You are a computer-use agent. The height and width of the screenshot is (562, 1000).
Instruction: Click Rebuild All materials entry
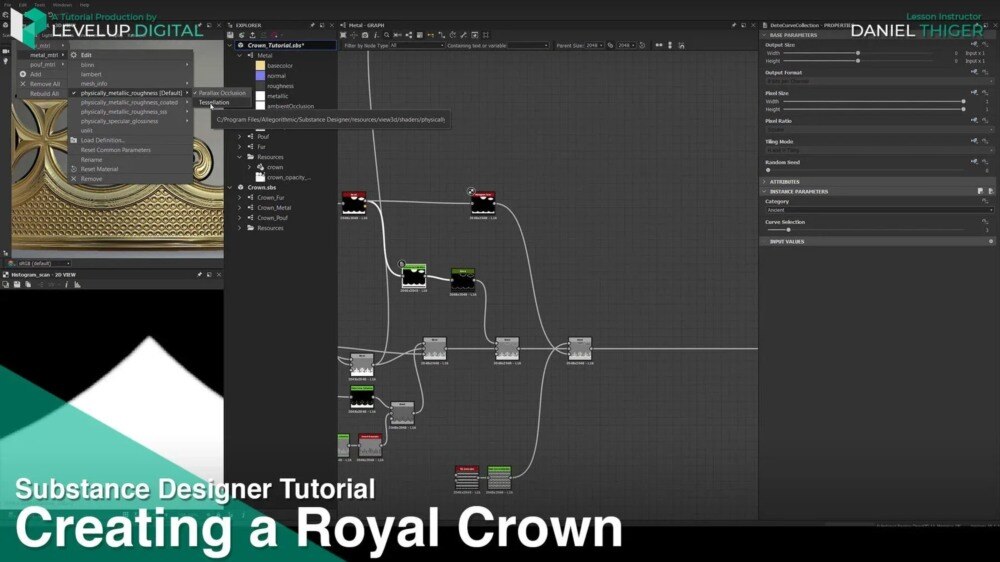pyautogui.click(x=45, y=93)
